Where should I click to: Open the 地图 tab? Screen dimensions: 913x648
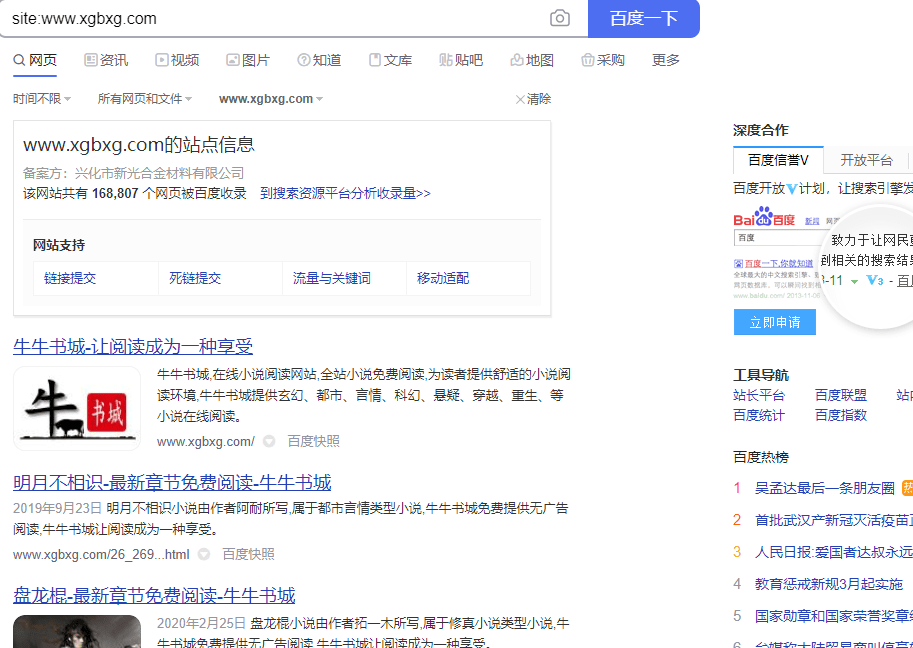click(532, 60)
